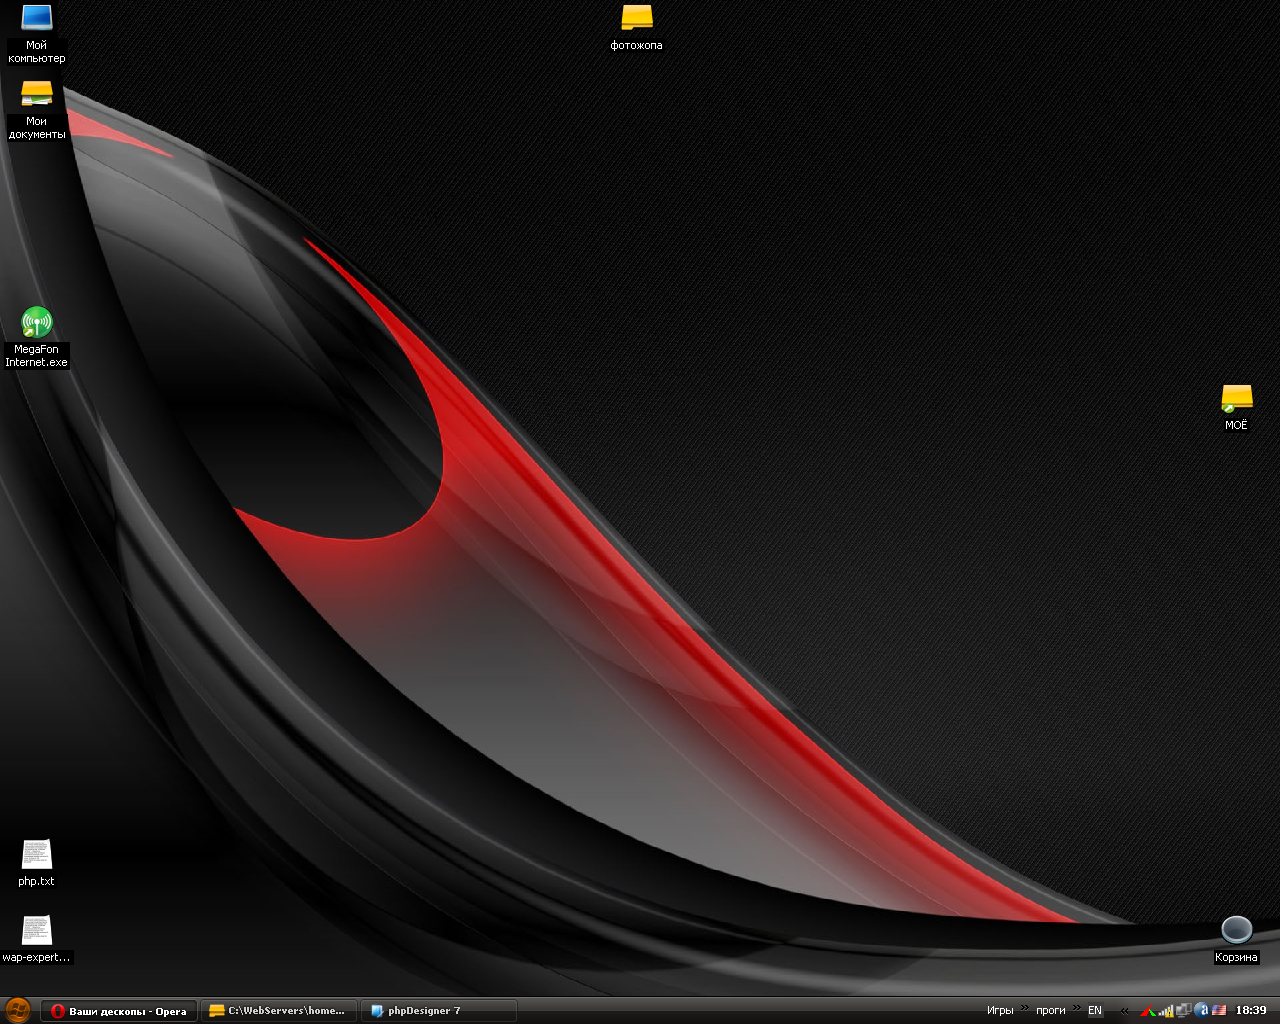The image size is (1280, 1024).
Task: Open the Мой компьютер desktop icon
Action: [x=37, y=18]
